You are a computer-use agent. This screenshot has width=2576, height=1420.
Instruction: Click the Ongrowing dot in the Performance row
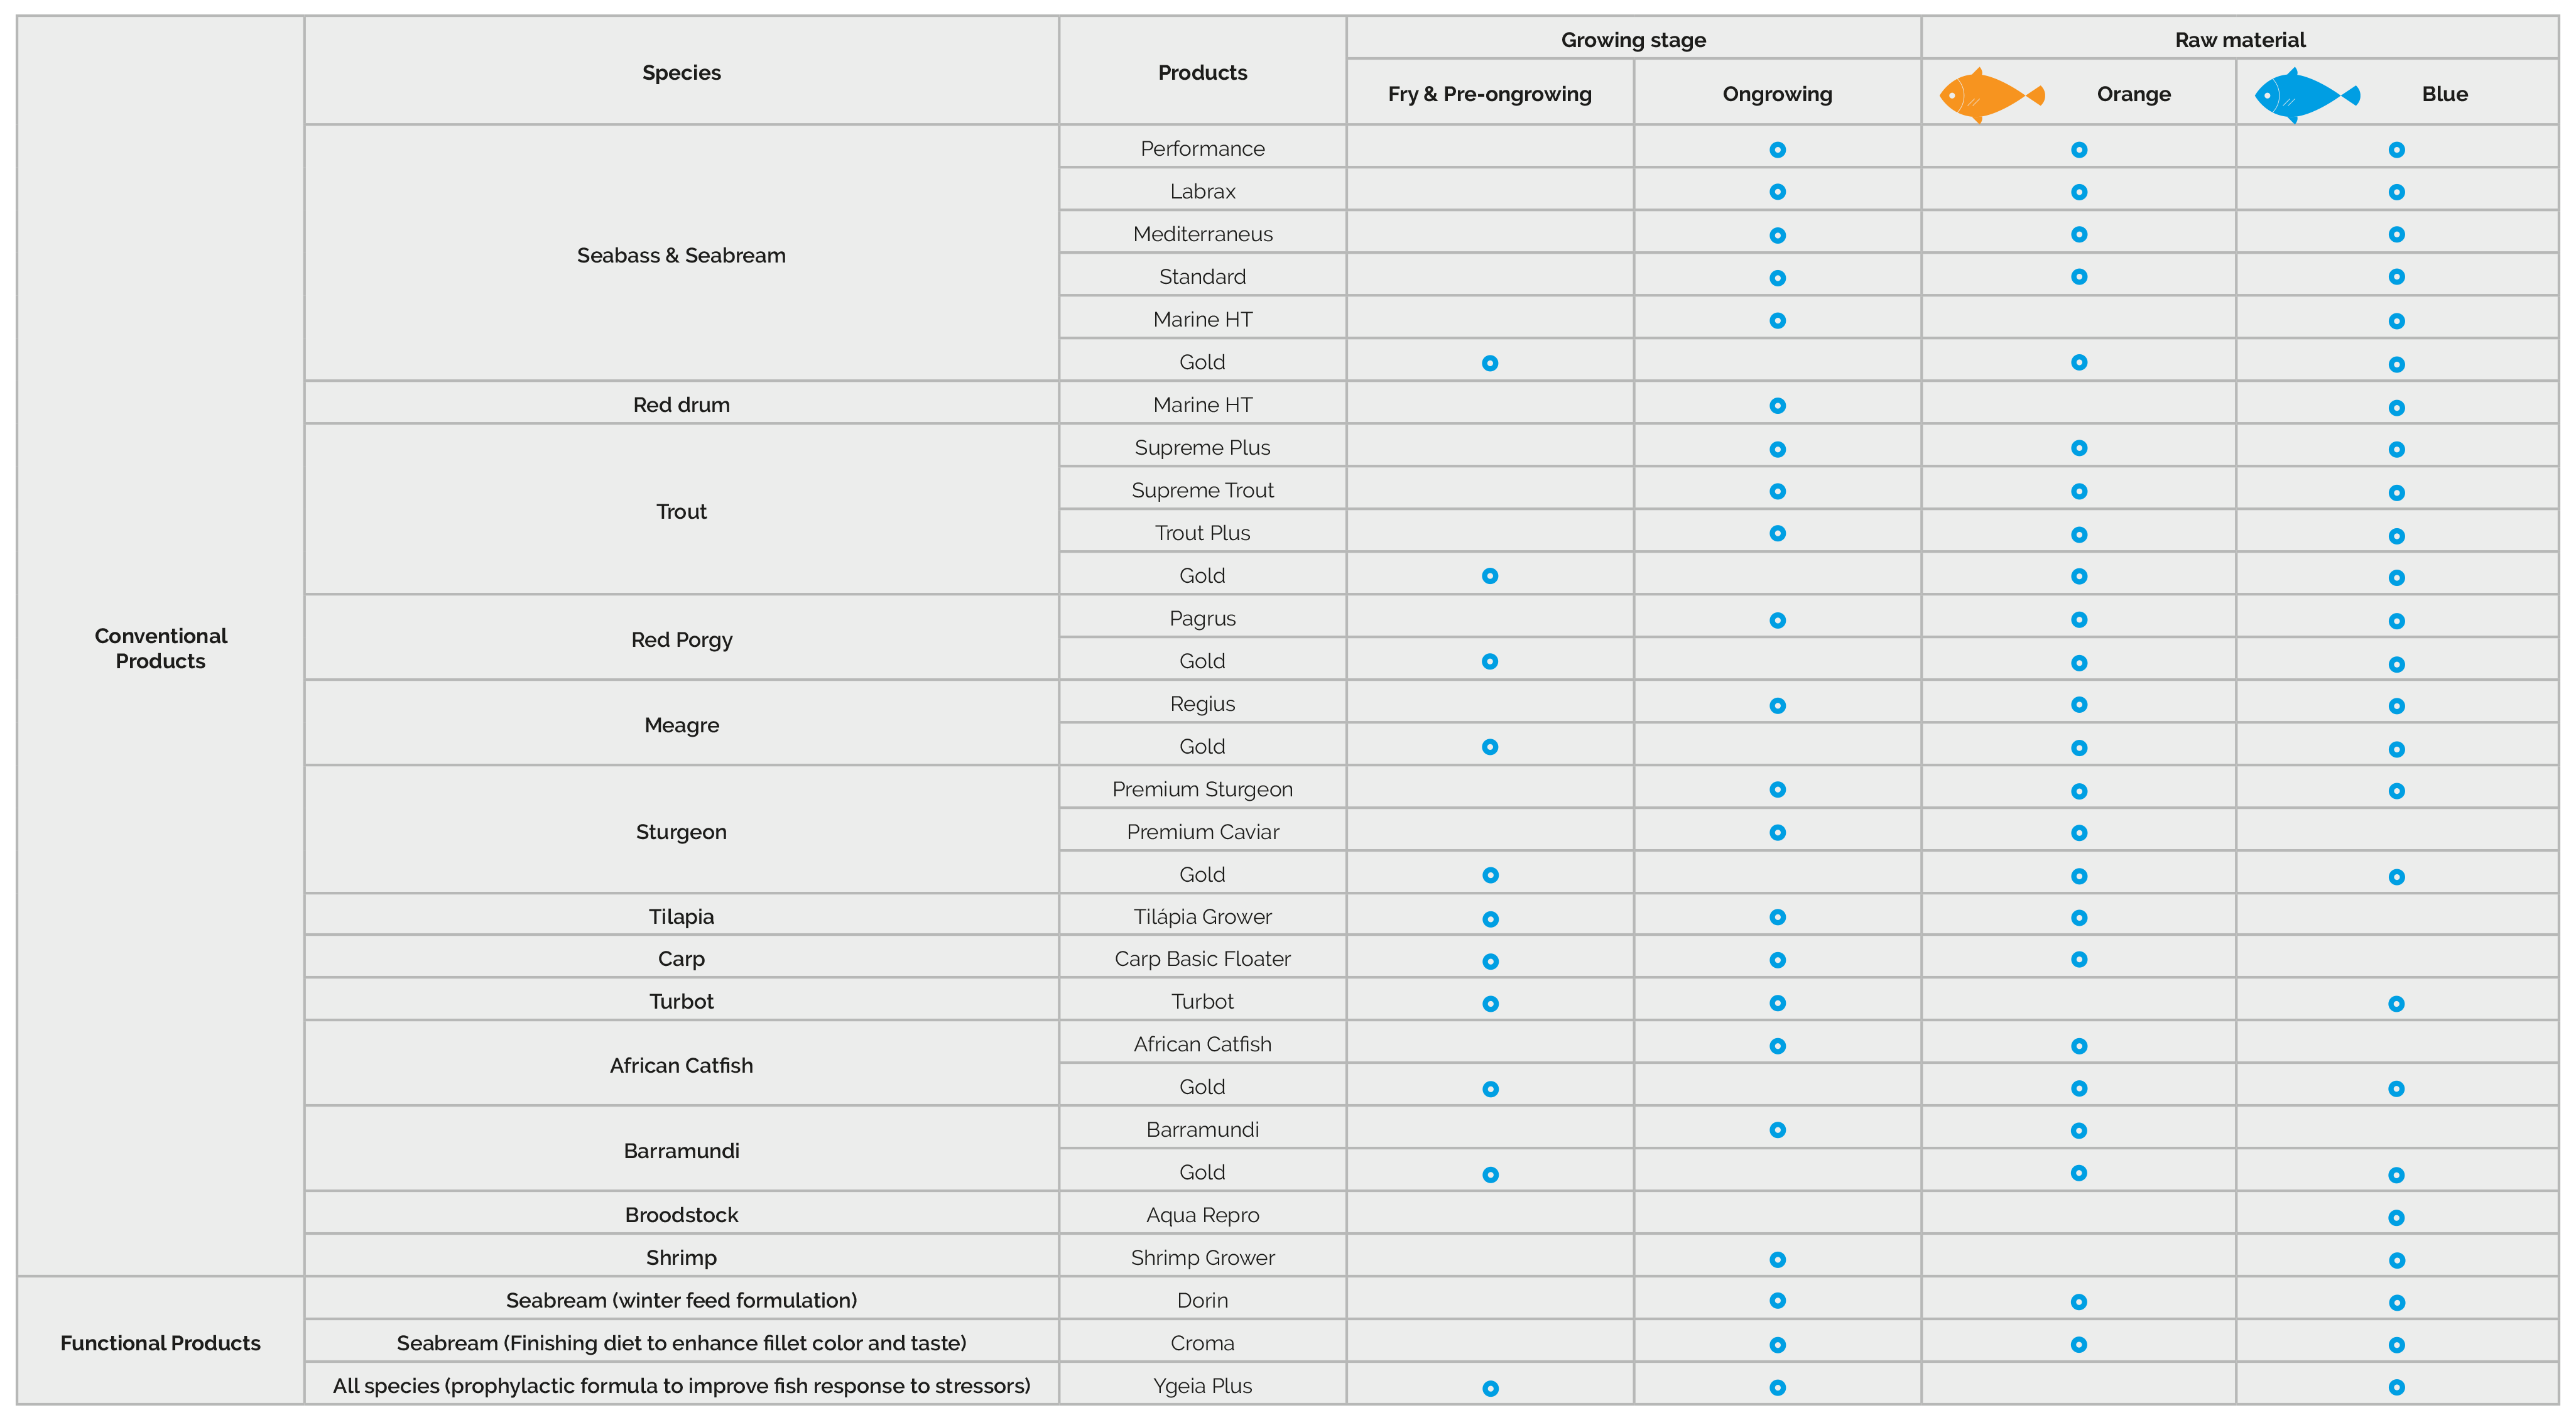coord(1777,150)
